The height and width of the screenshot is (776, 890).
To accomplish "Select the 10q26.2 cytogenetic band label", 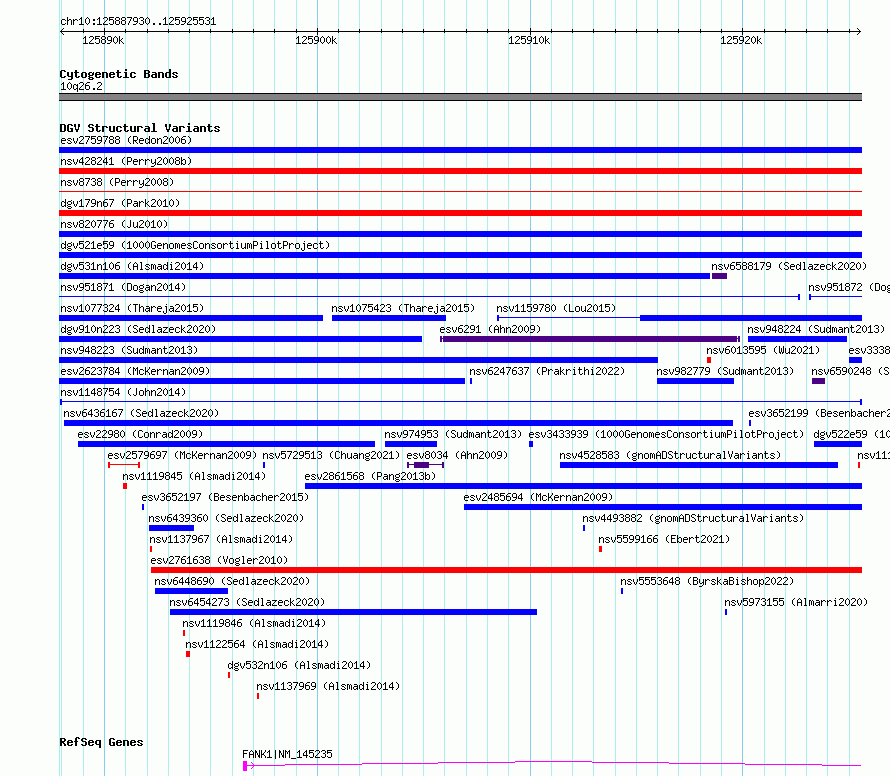I will point(81,86).
